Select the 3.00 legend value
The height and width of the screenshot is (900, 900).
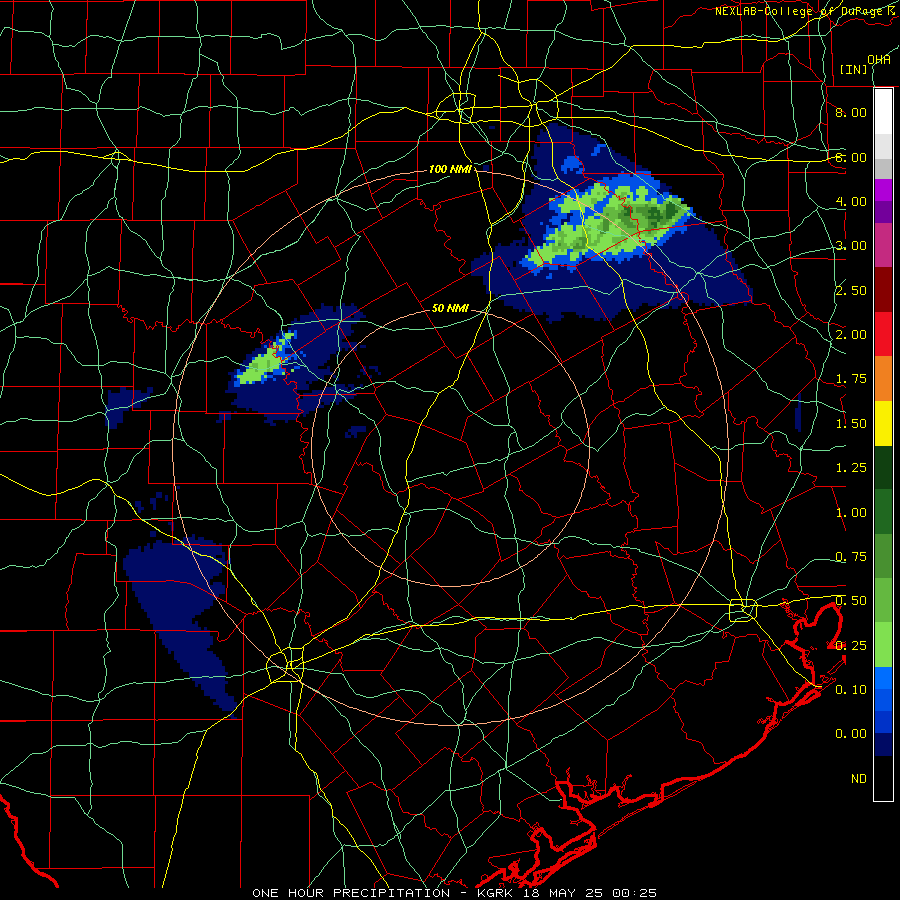pyautogui.click(x=851, y=246)
